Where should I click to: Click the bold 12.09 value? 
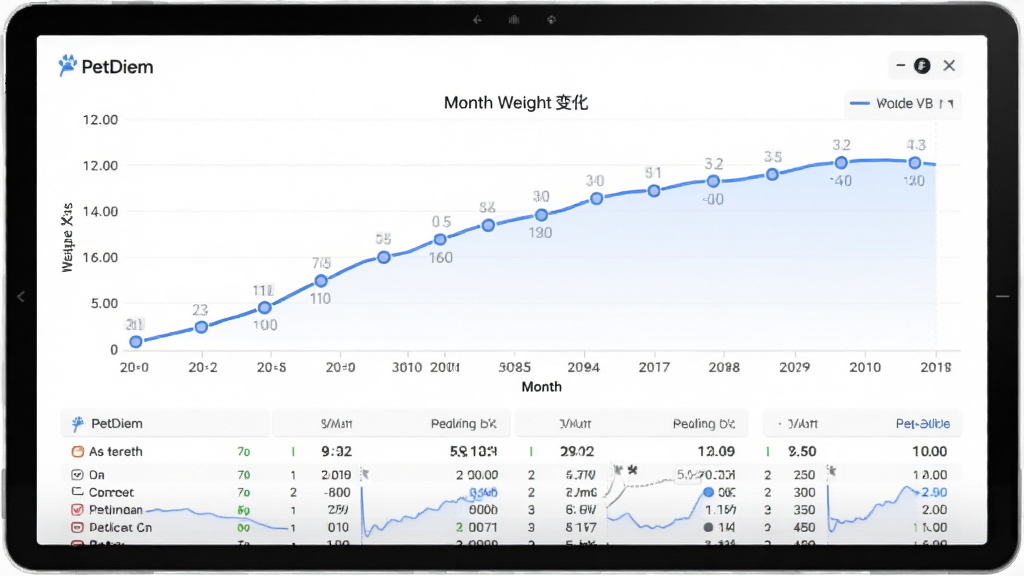tap(716, 451)
